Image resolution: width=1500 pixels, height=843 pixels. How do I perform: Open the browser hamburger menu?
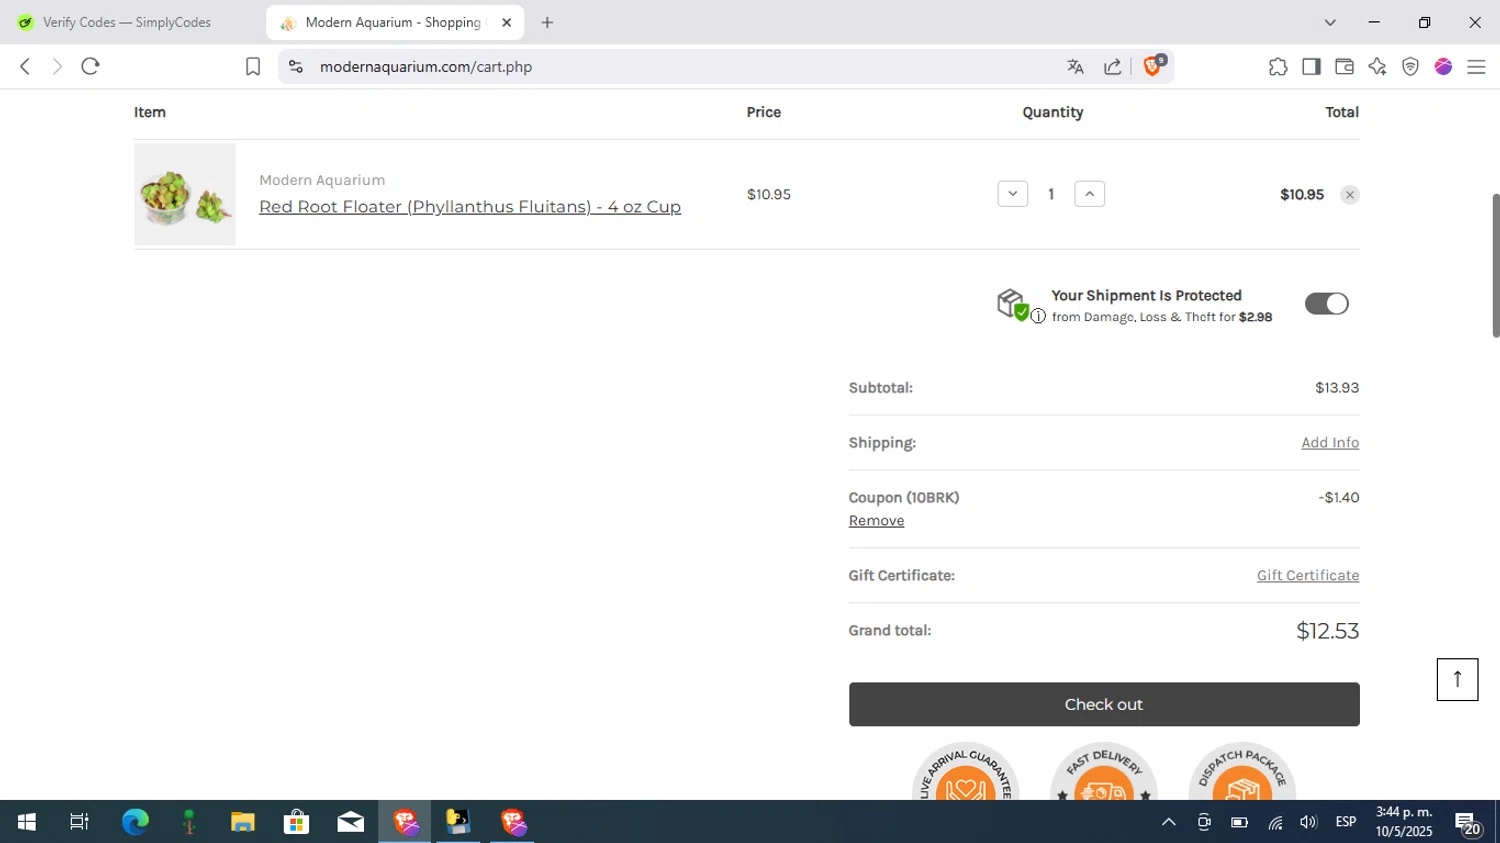click(x=1476, y=66)
